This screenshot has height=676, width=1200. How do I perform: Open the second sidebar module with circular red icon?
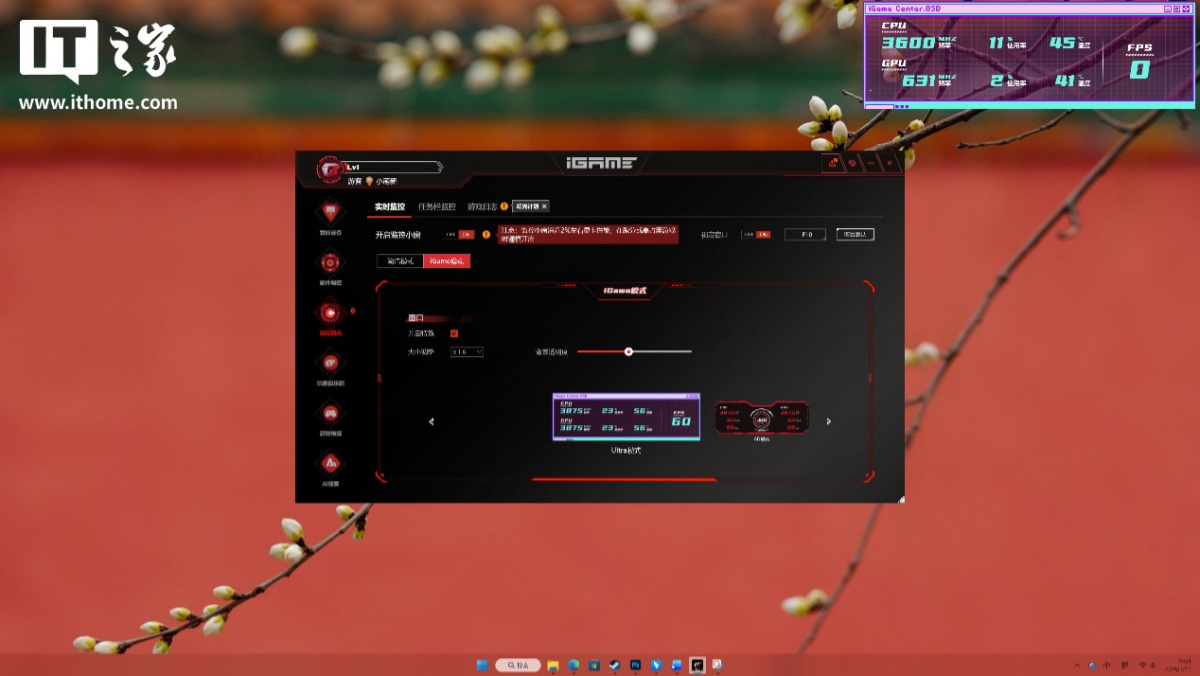click(x=330, y=263)
